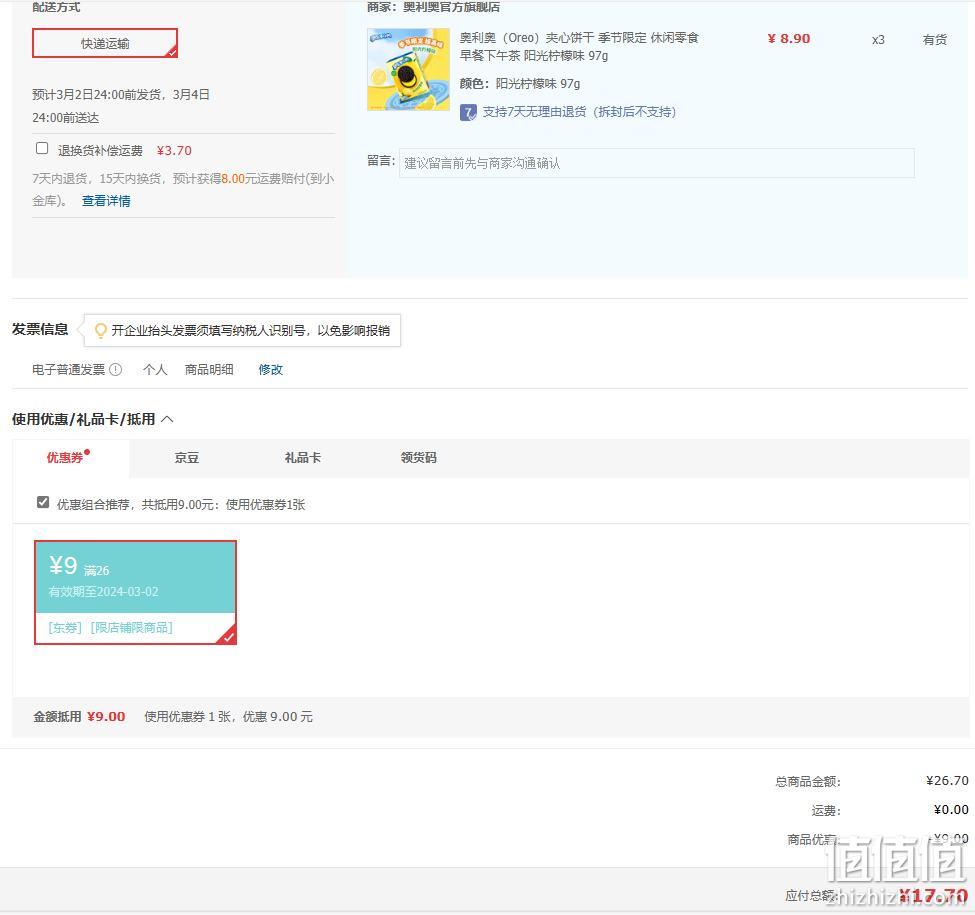Click the 支持7天无理由退货 text

pyautogui.click(x=580, y=112)
